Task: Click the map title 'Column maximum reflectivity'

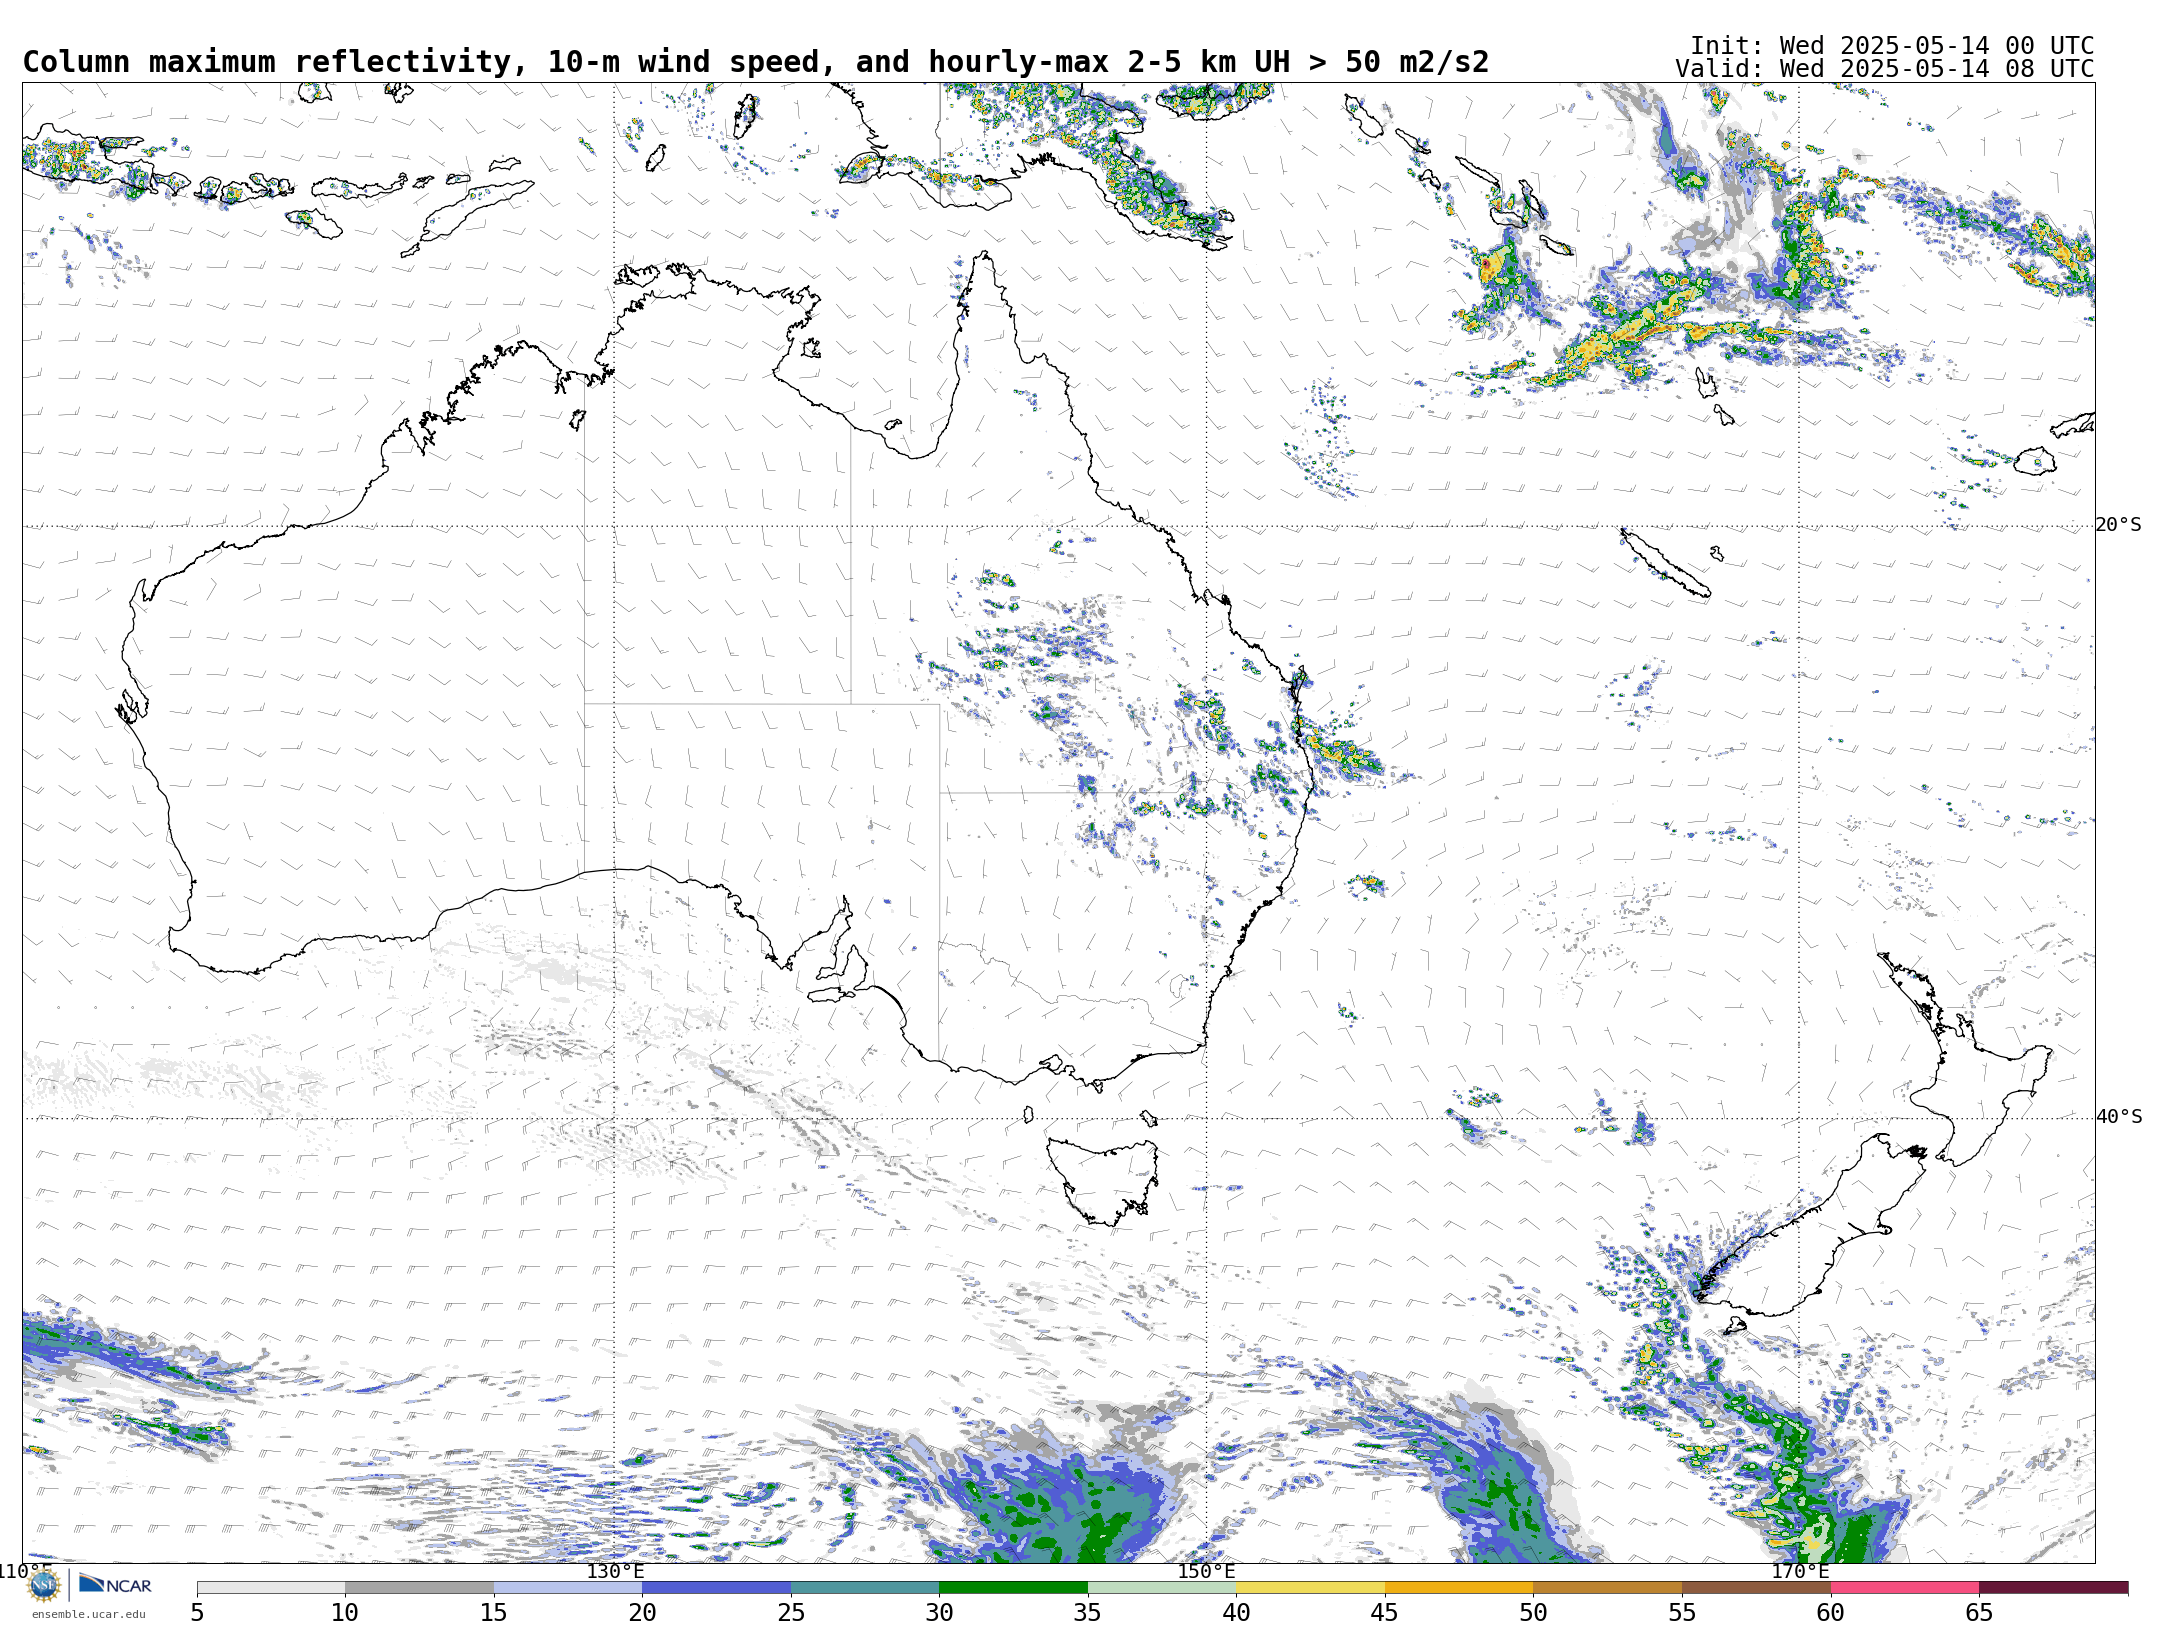Action: (267, 62)
